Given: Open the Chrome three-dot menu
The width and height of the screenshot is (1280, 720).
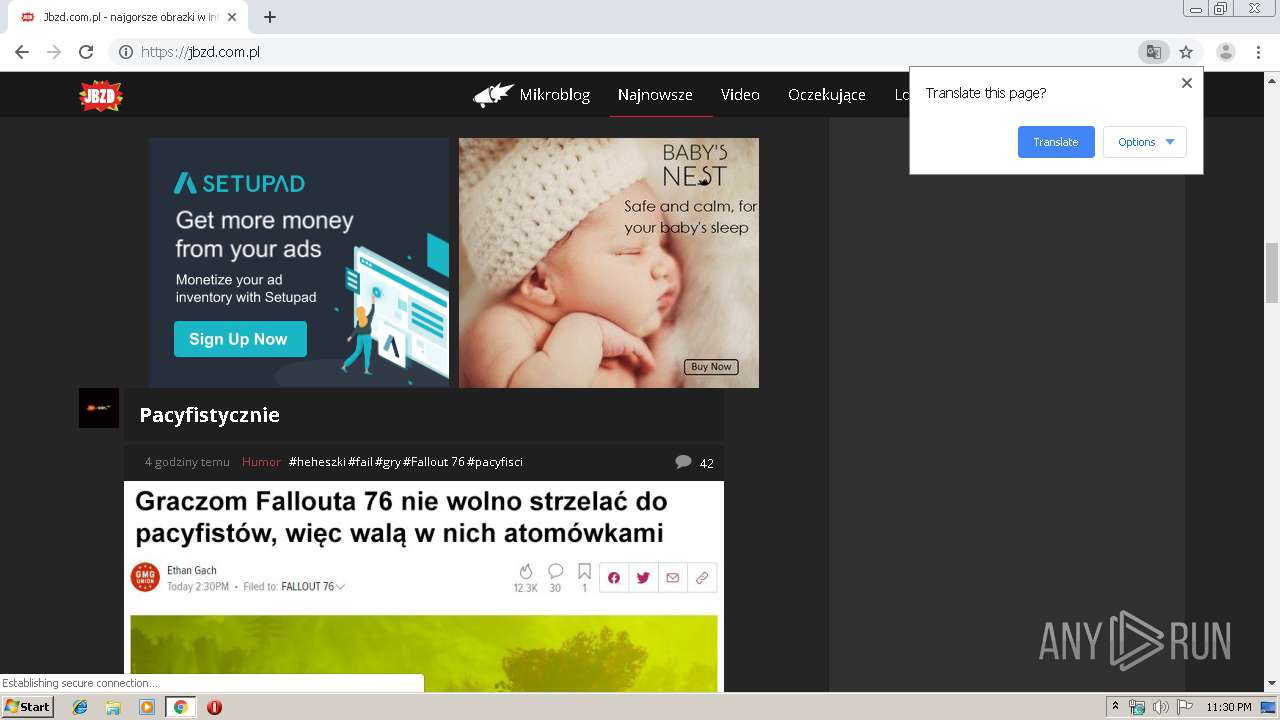Looking at the screenshot, I should [1258, 52].
